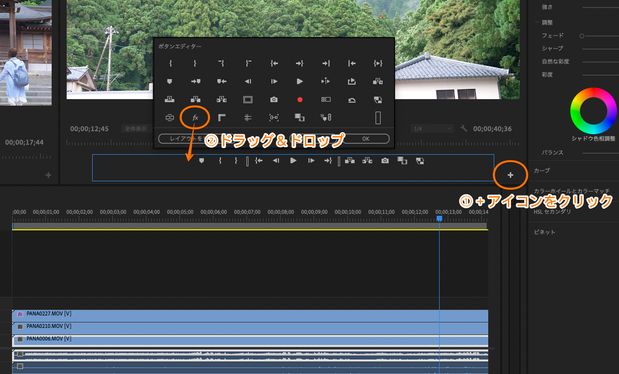This screenshot has width=619, height=374.
Task: Pick Play Around icon in Button Editor
Action: (326, 81)
